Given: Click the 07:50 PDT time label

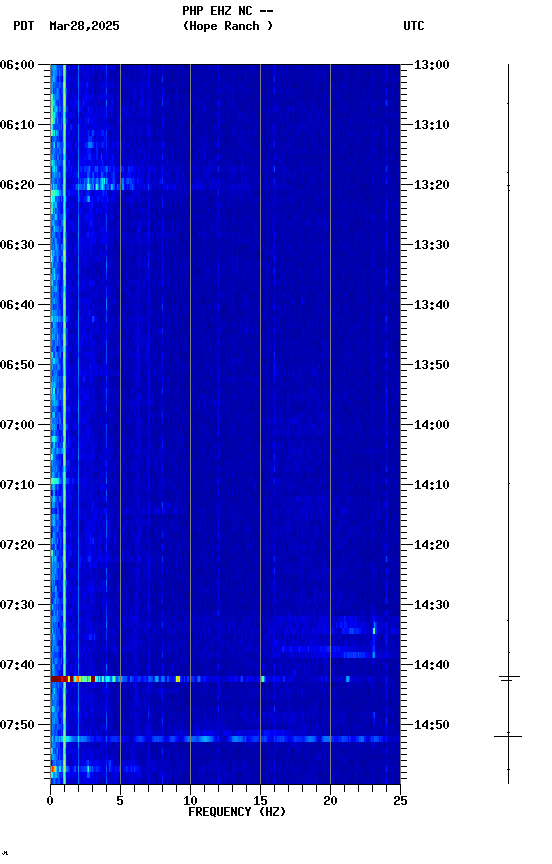Looking at the screenshot, I should pos(17,725).
